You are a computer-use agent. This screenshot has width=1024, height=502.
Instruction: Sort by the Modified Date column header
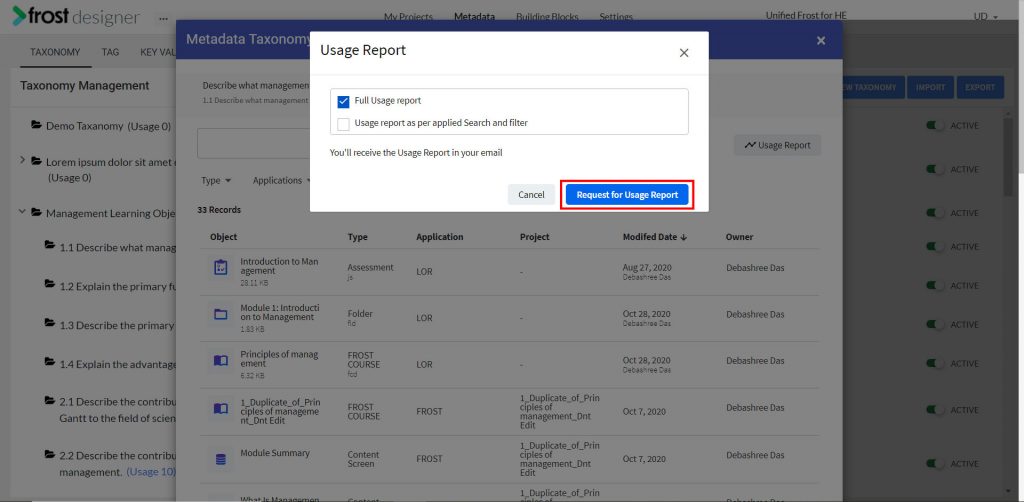tap(655, 237)
